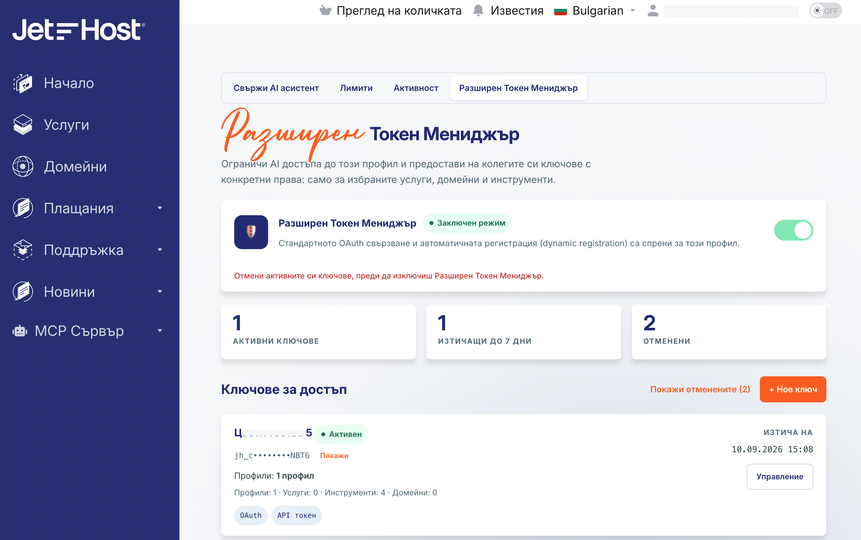Click the 2 Отменени card

point(729,332)
